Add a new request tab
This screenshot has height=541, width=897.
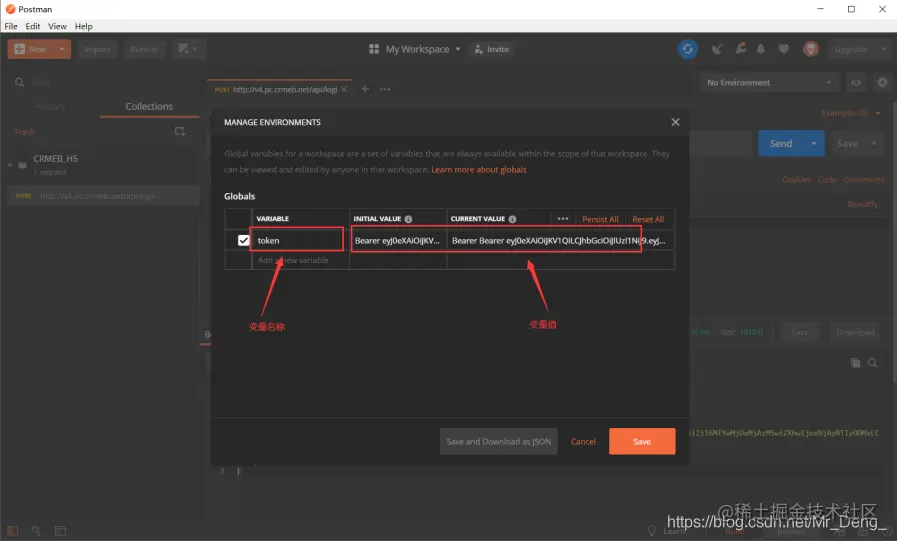364,89
